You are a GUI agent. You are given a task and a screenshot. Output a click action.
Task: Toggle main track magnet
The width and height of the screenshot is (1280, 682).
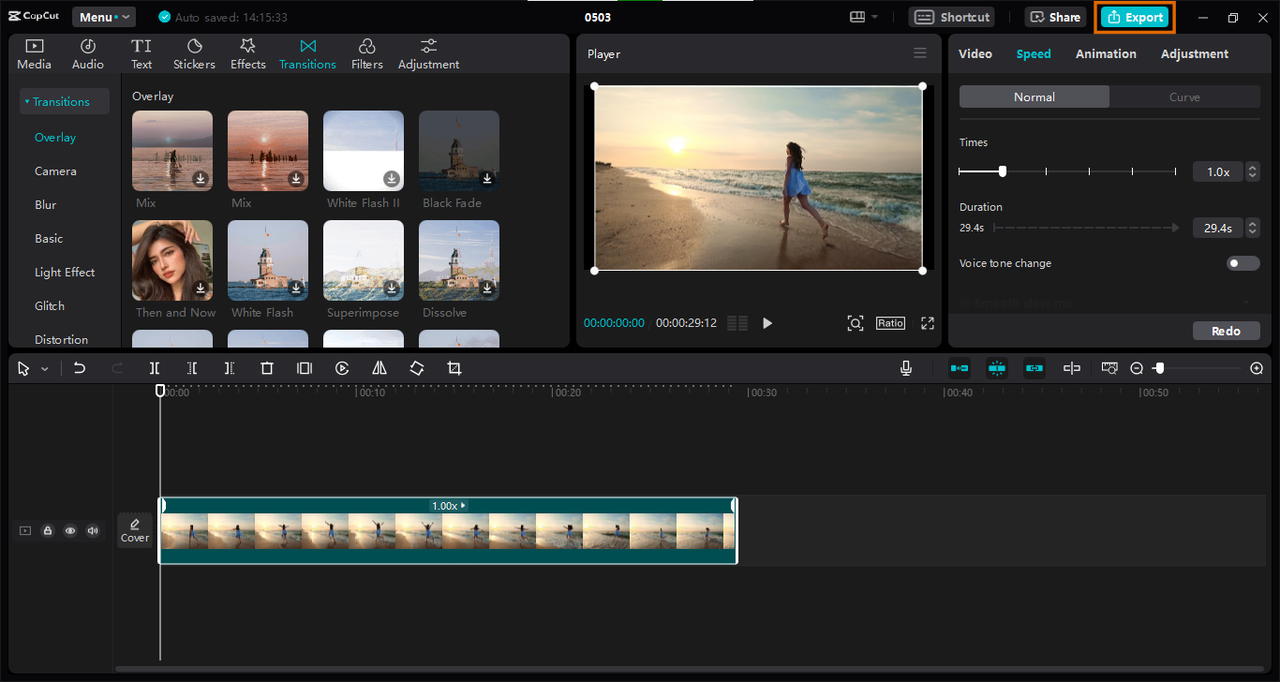point(959,368)
